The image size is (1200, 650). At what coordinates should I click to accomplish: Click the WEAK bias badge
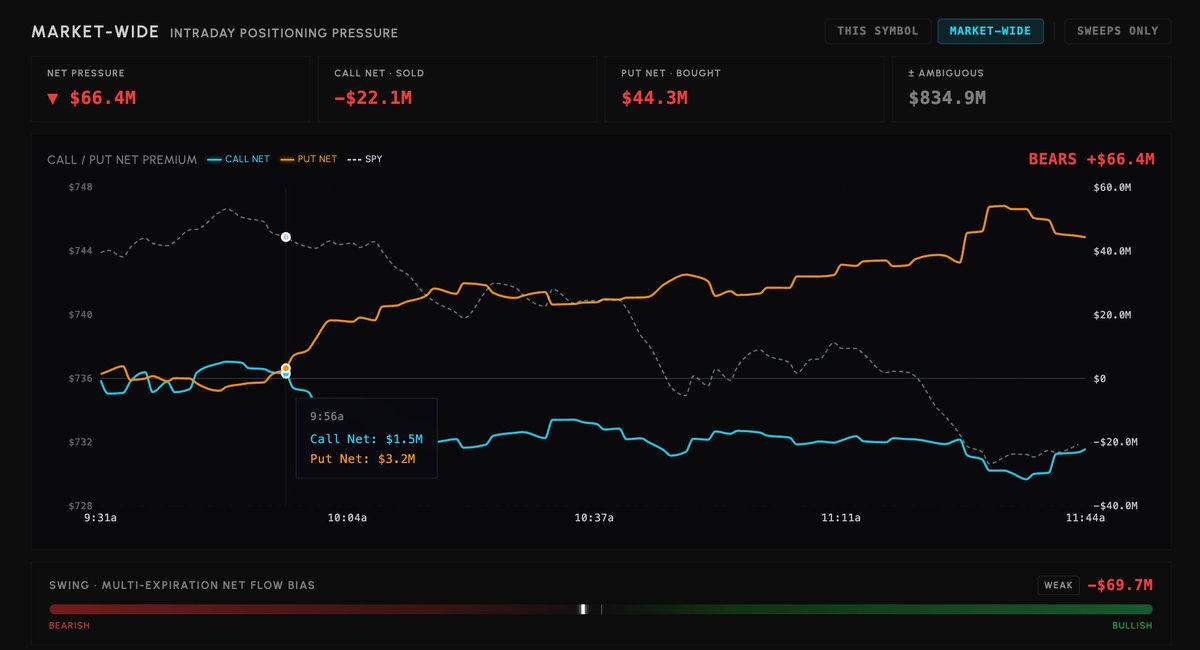click(x=1058, y=585)
